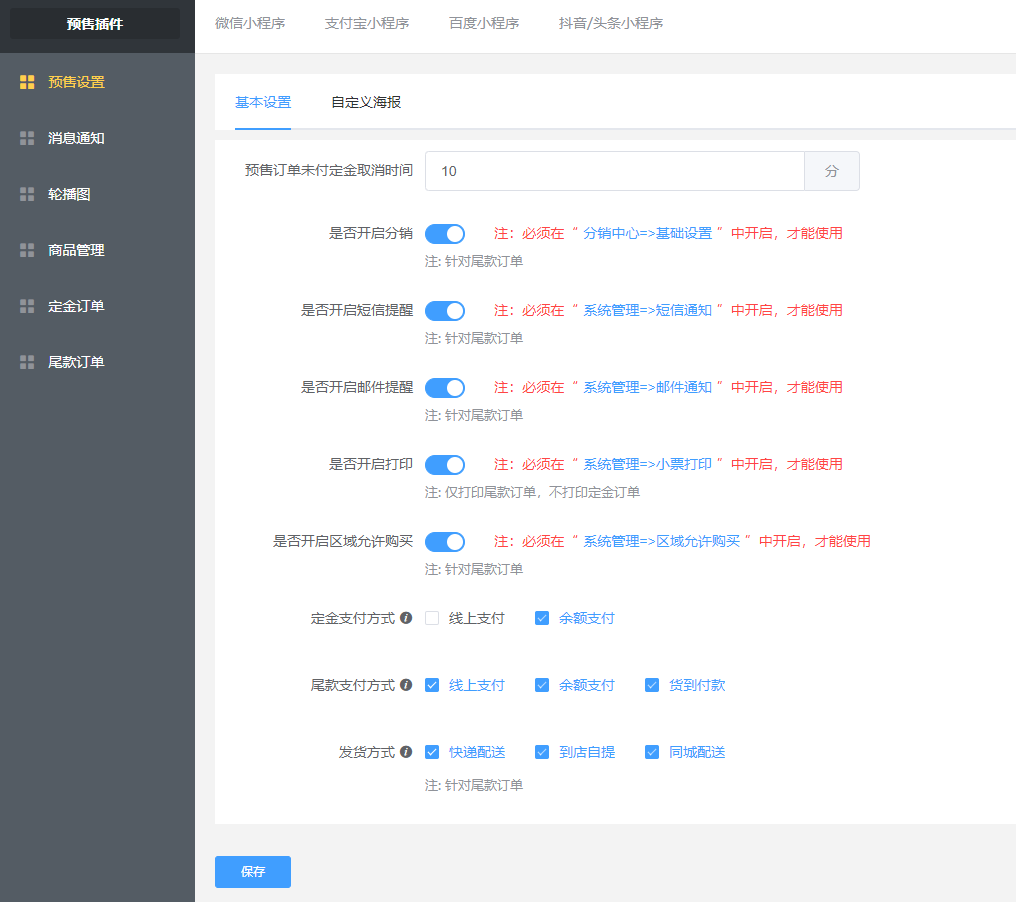Uncheck 货到付款 under 尾款支付方式
1016x902 pixels.
point(652,685)
